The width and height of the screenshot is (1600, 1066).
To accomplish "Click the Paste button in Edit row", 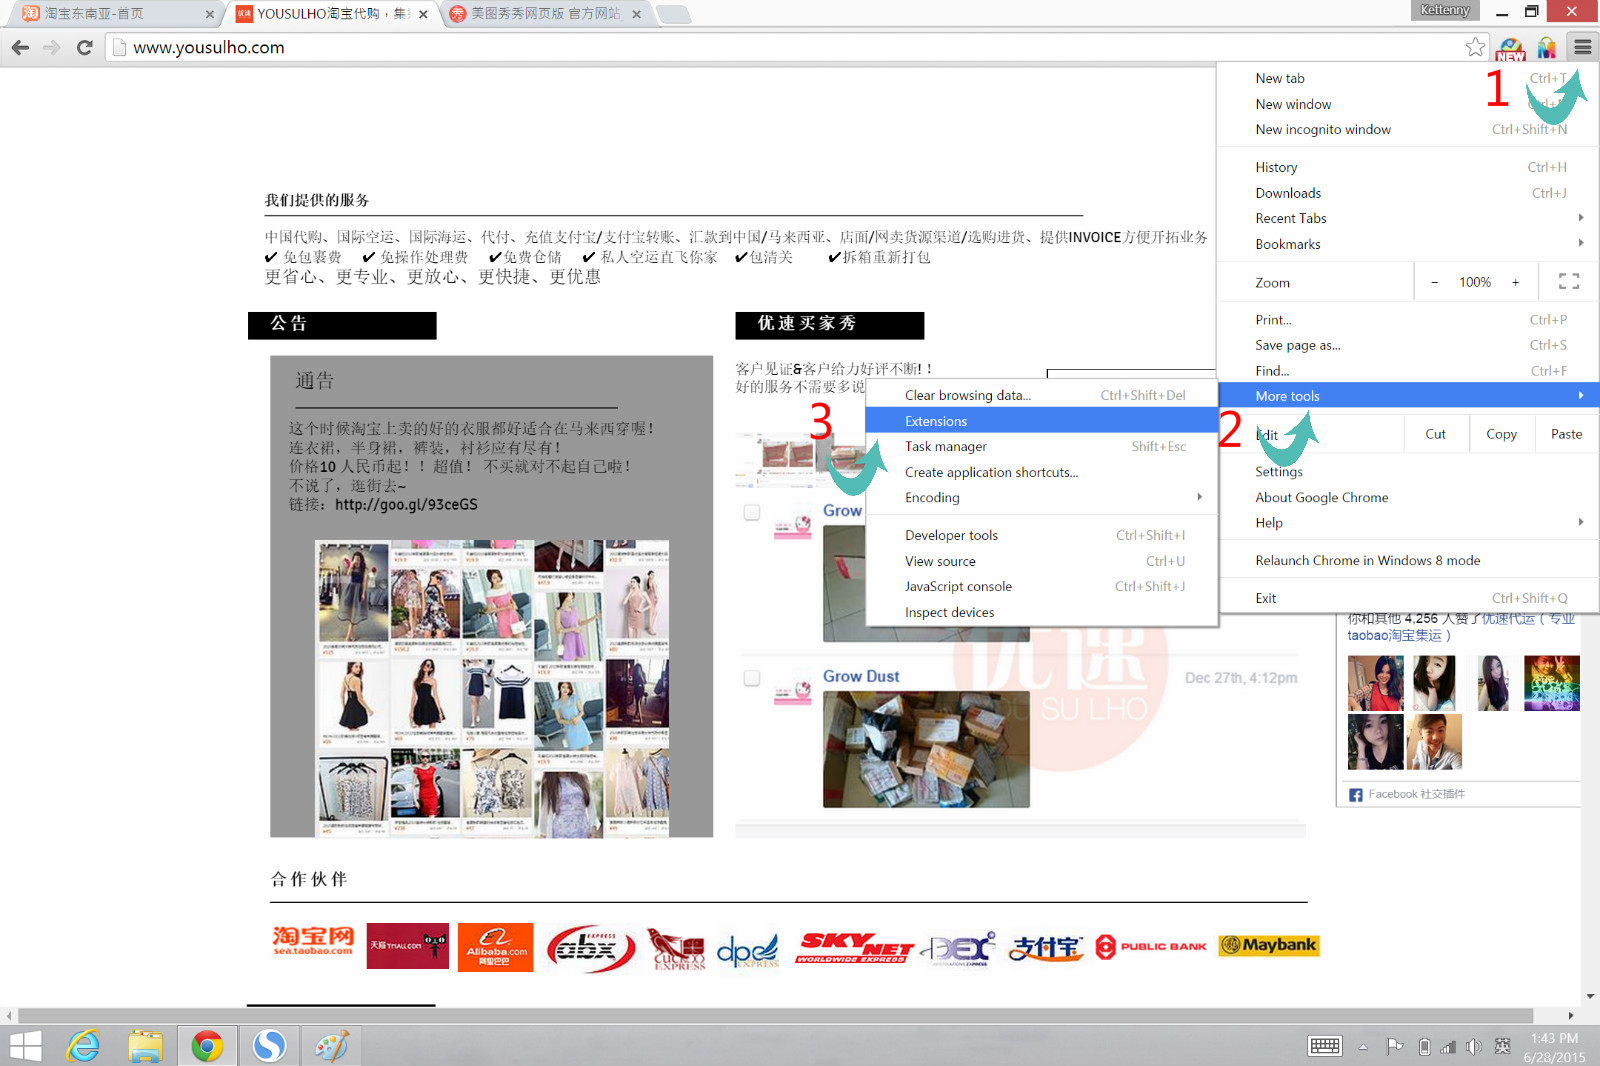I will click(x=1566, y=434).
